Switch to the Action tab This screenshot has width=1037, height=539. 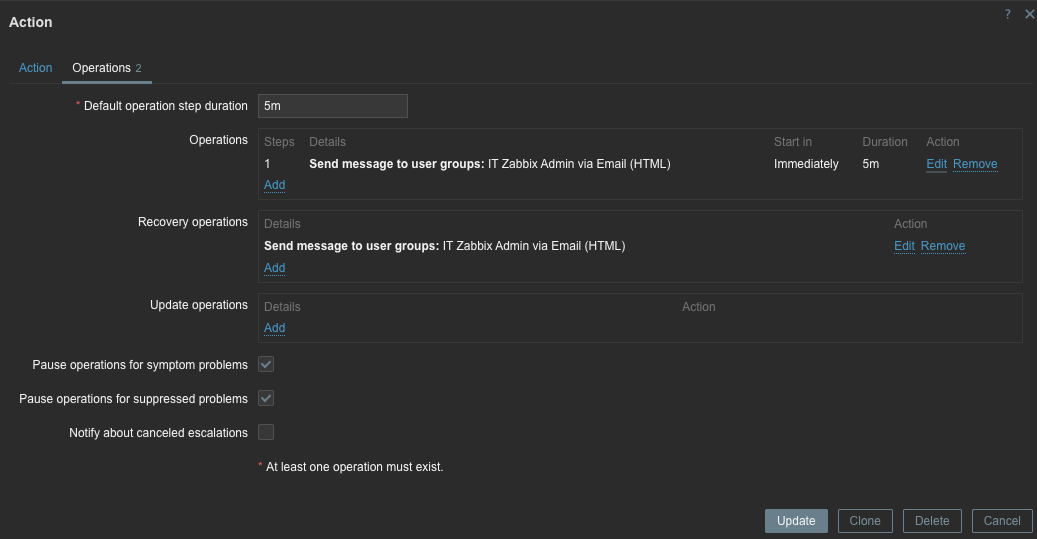point(35,68)
